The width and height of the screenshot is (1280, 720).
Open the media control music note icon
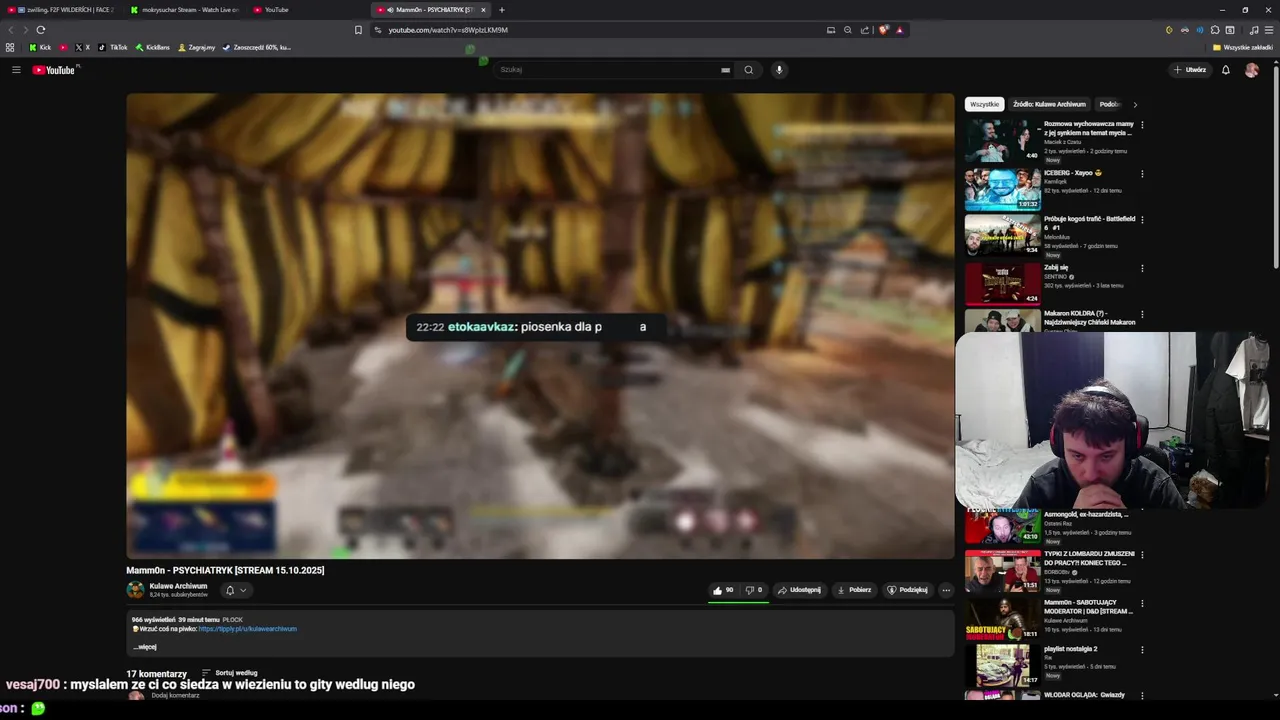(x=1254, y=30)
